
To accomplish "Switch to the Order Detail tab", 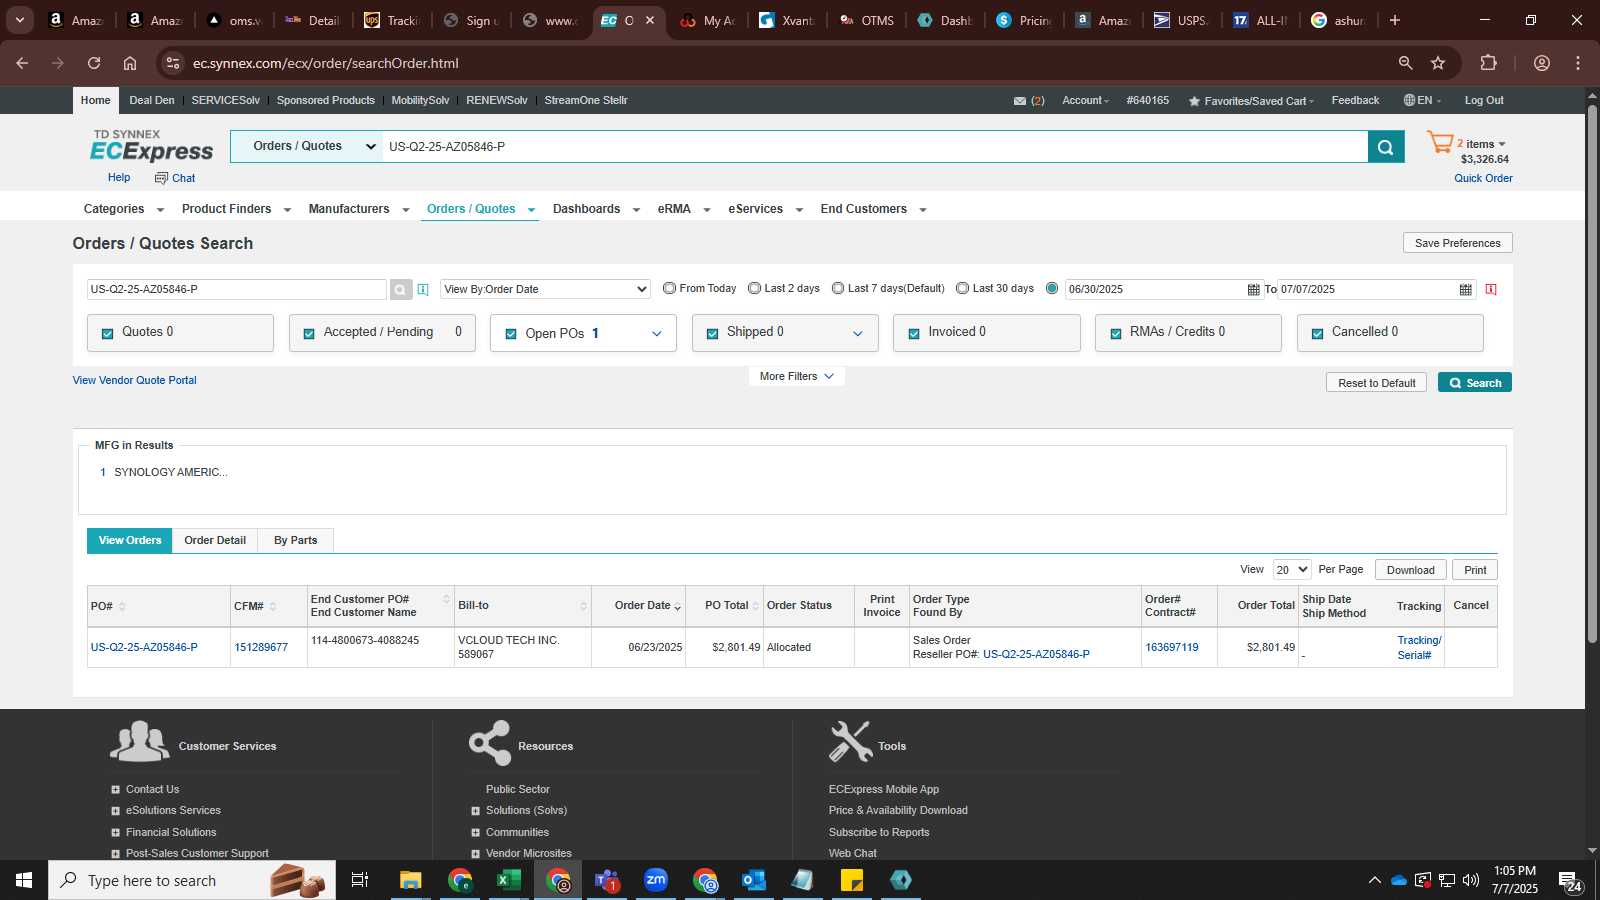I will (x=215, y=540).
